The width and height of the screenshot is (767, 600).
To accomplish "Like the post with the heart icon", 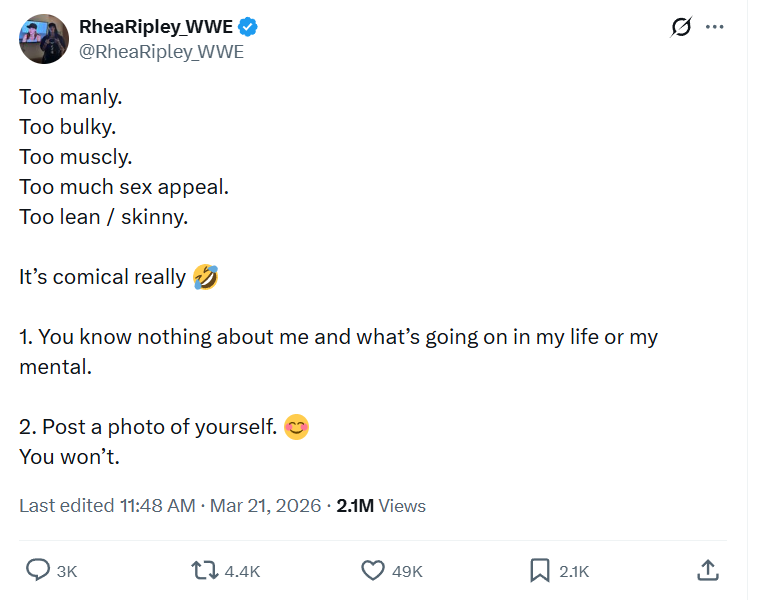I will pyautogui.click(x=372, y=570).
